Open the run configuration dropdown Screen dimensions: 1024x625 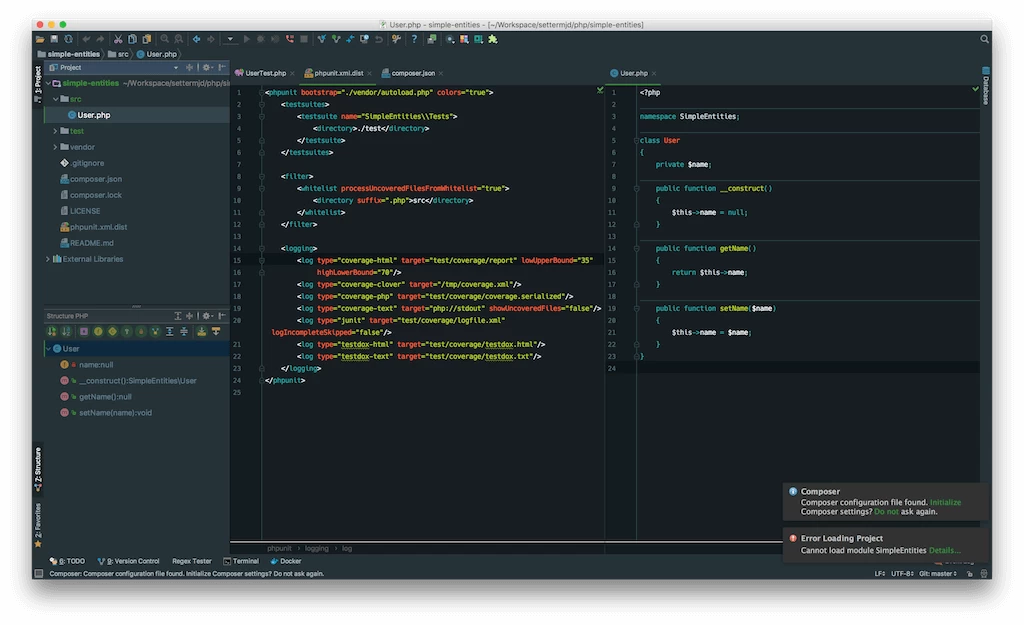point(230,39)
